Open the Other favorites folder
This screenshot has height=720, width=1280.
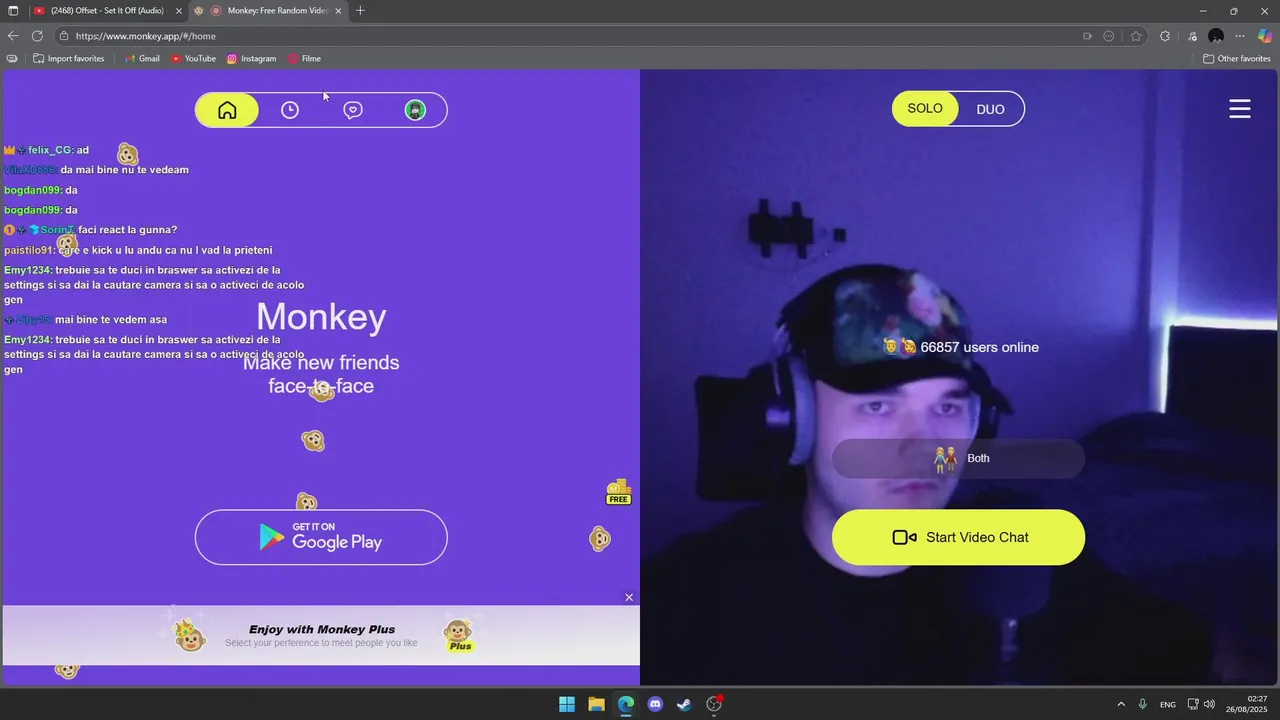pyautogui.click(x=1237, y=59)
